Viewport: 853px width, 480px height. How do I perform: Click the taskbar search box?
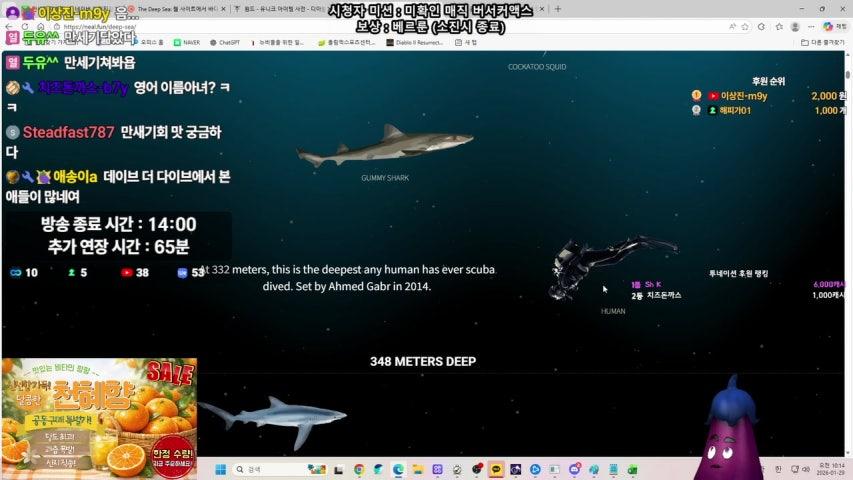[x=280, y=469]
